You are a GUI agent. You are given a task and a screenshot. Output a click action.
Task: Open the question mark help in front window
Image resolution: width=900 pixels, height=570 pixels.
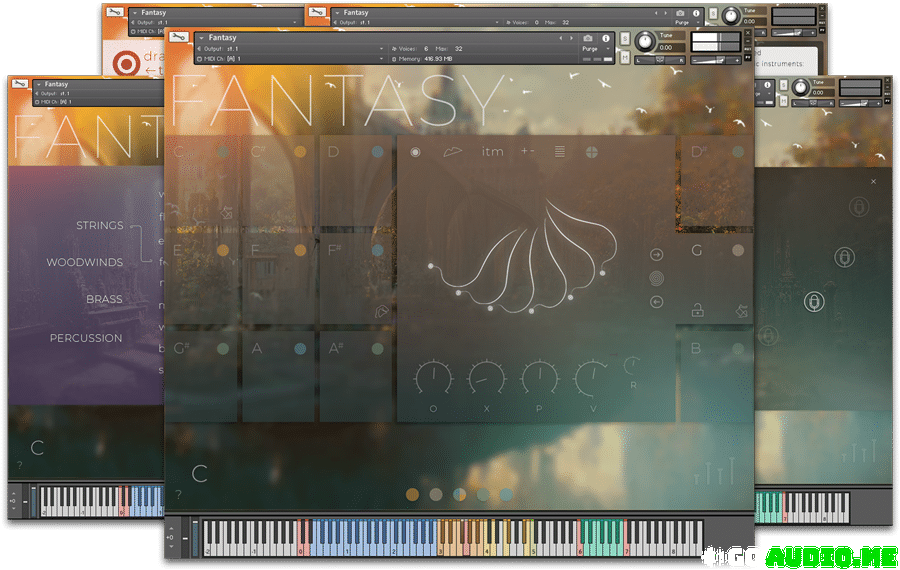click(179, 494)
